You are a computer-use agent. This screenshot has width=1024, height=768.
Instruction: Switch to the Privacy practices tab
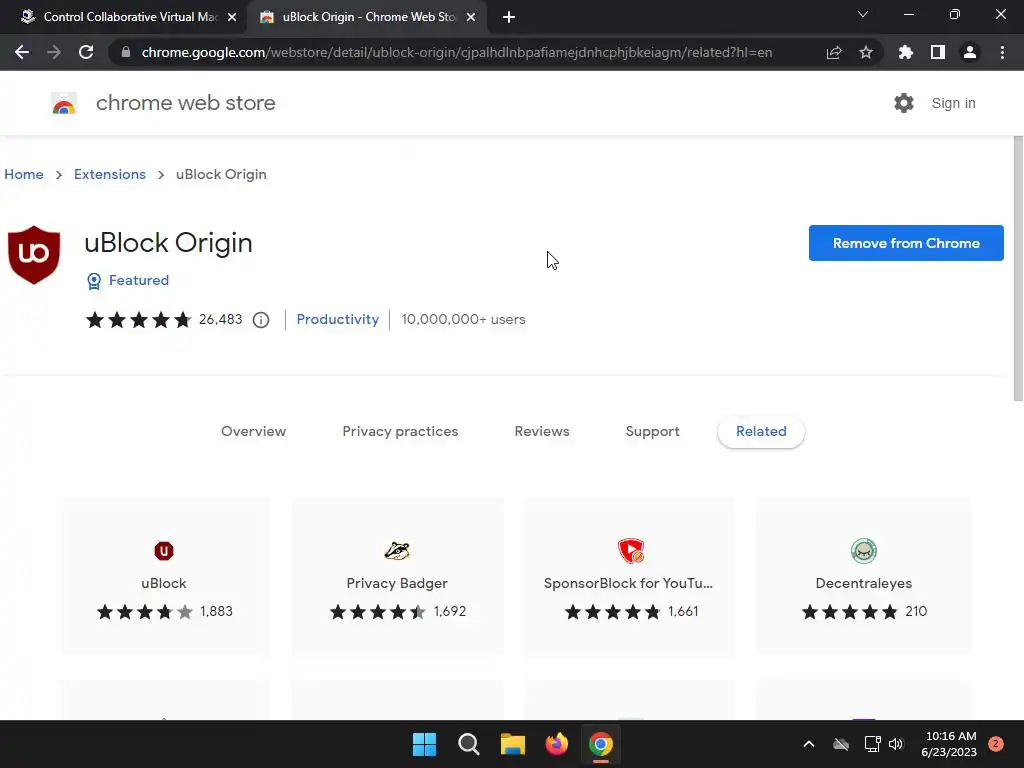[400, 432]
